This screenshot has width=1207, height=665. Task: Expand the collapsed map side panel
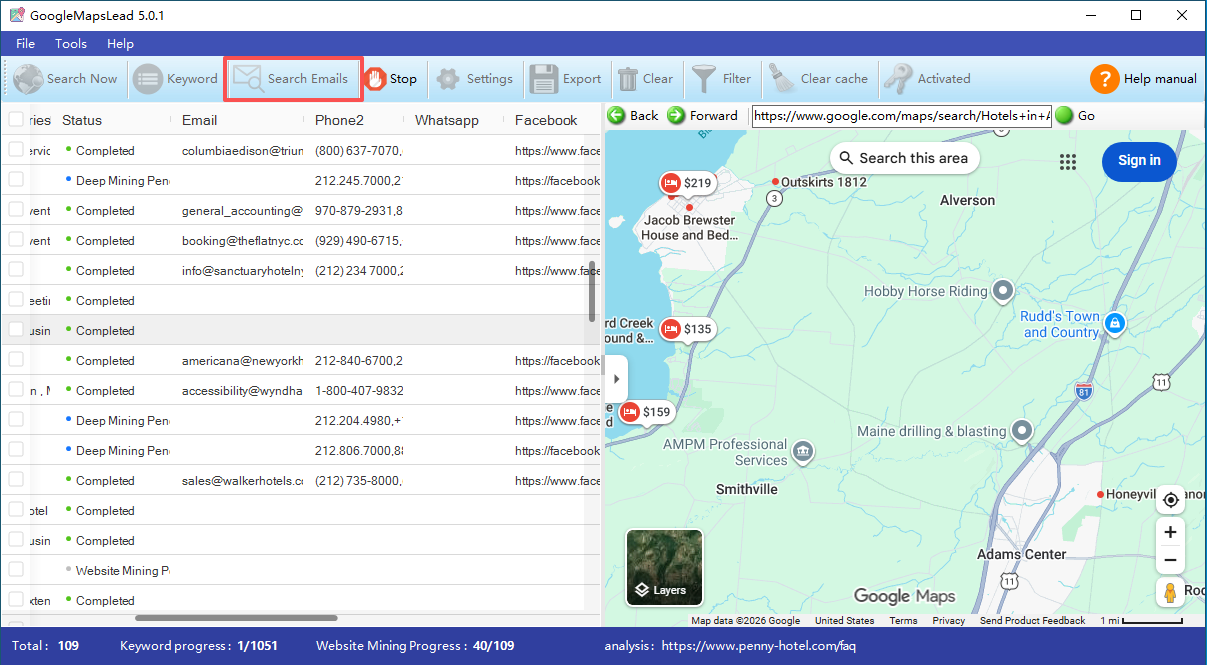pyautogui.click(x=616, y=379)
